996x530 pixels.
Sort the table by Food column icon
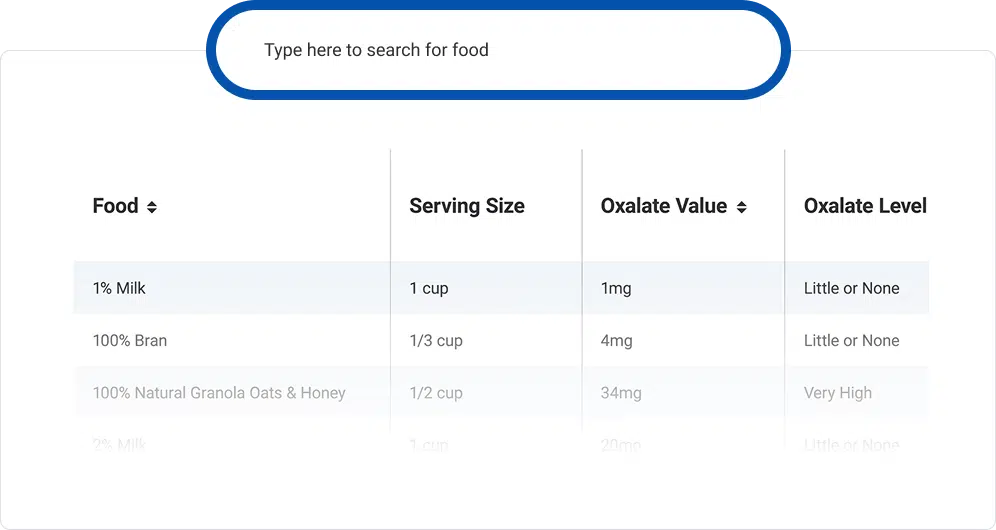(152, 207)
